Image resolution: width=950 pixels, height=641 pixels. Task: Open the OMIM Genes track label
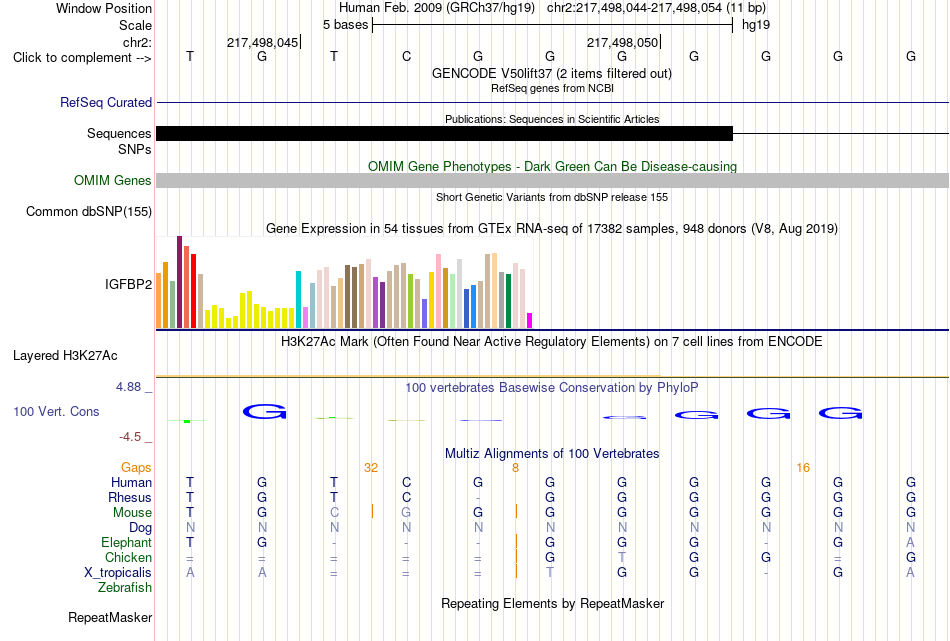coord(112,181)
